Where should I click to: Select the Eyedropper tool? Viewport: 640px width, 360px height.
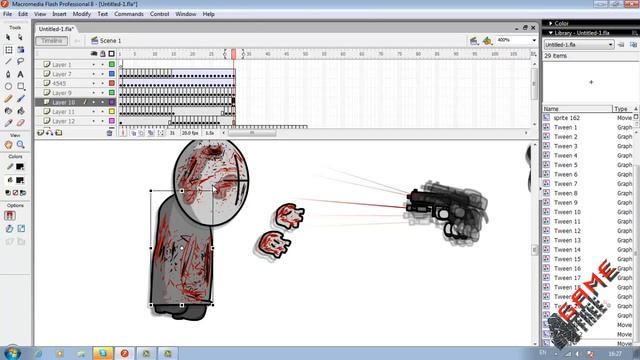coord(8,123)
